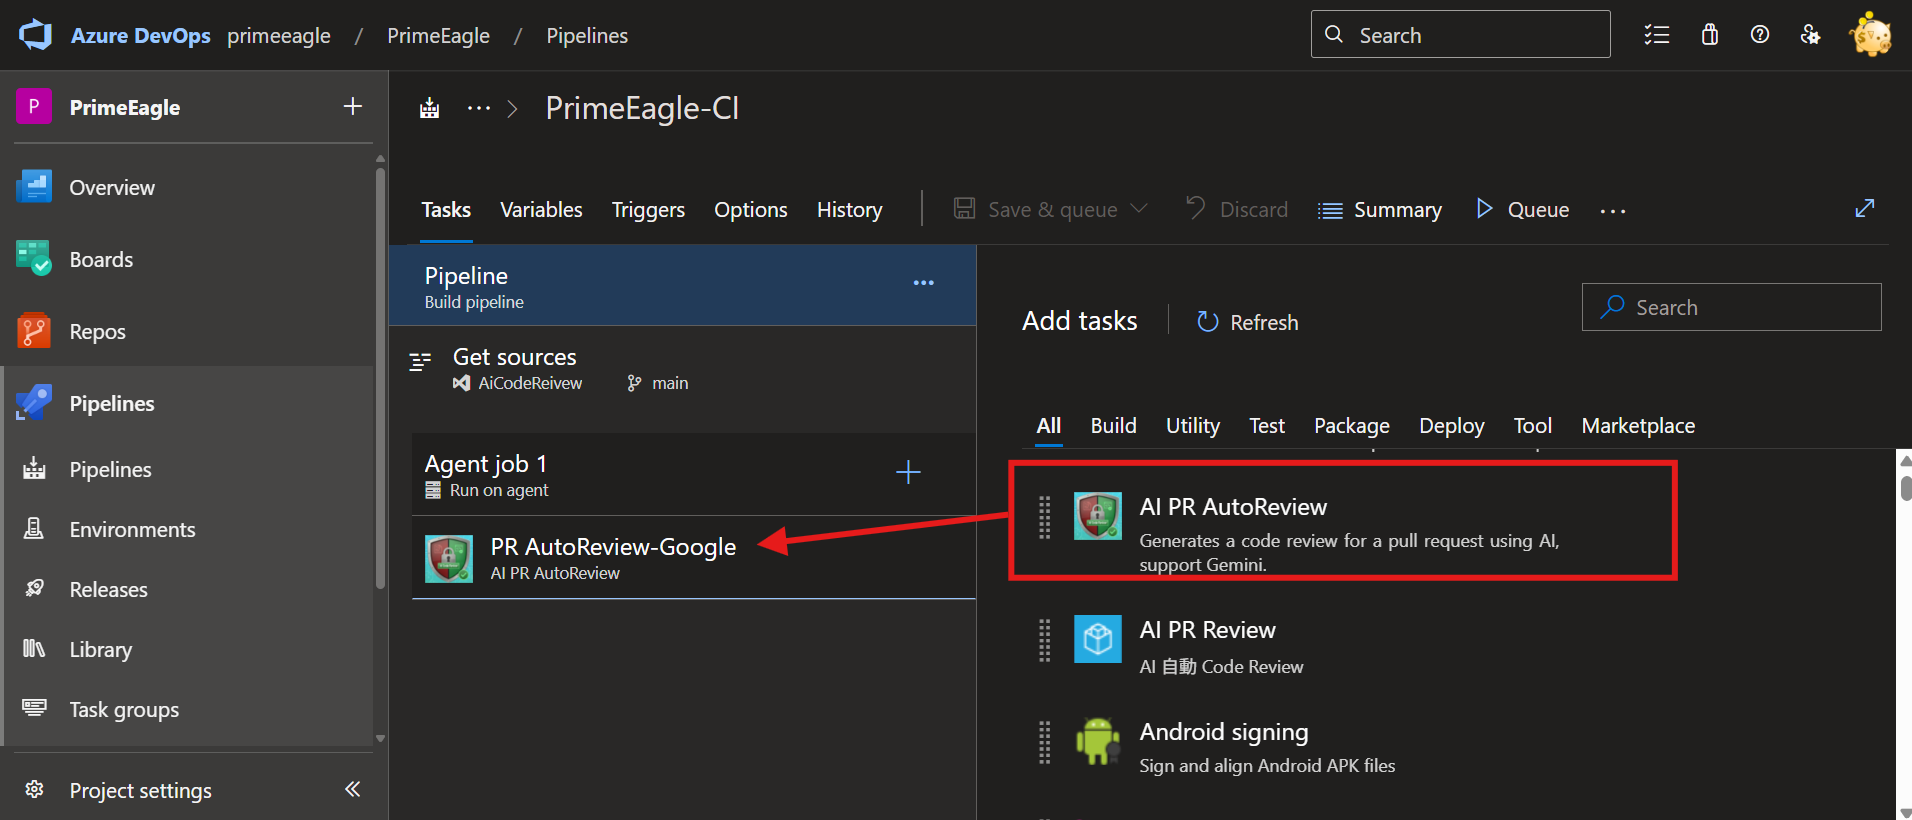Image resolution: width=1912 pixels, height=820 pixels.
Task: Open the Marketplace shopping bag icon
Action: [x=1710, y=35]
